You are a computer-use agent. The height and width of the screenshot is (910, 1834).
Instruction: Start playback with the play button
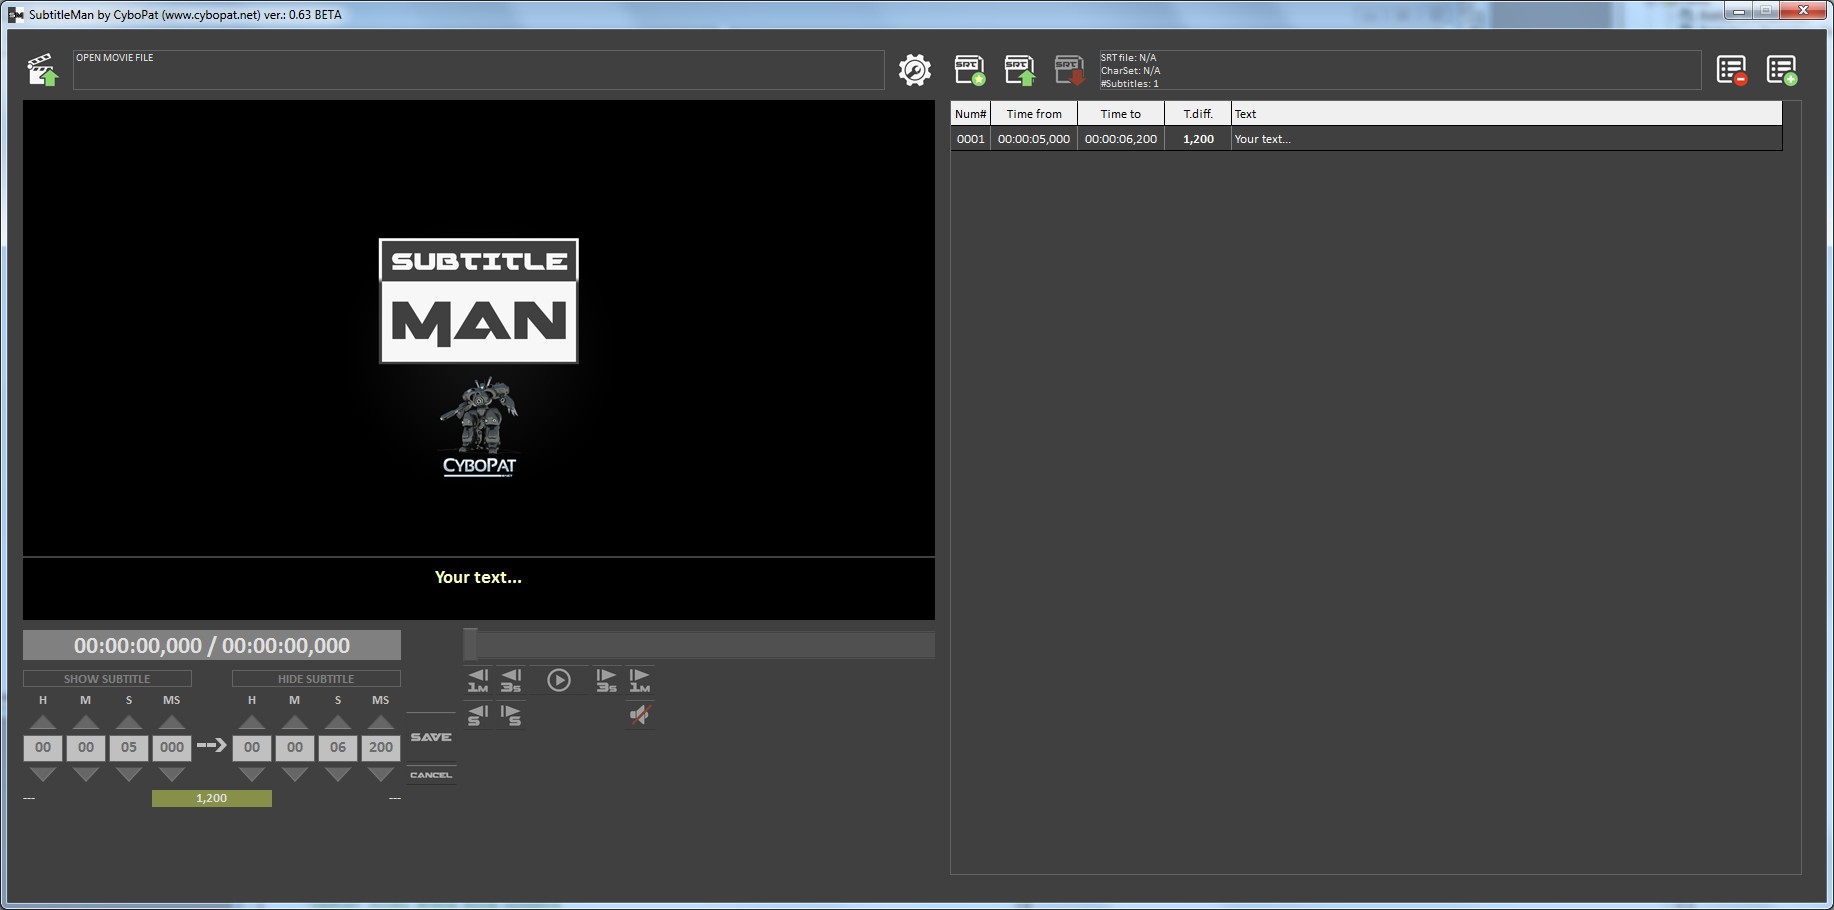tap(559, 681)
